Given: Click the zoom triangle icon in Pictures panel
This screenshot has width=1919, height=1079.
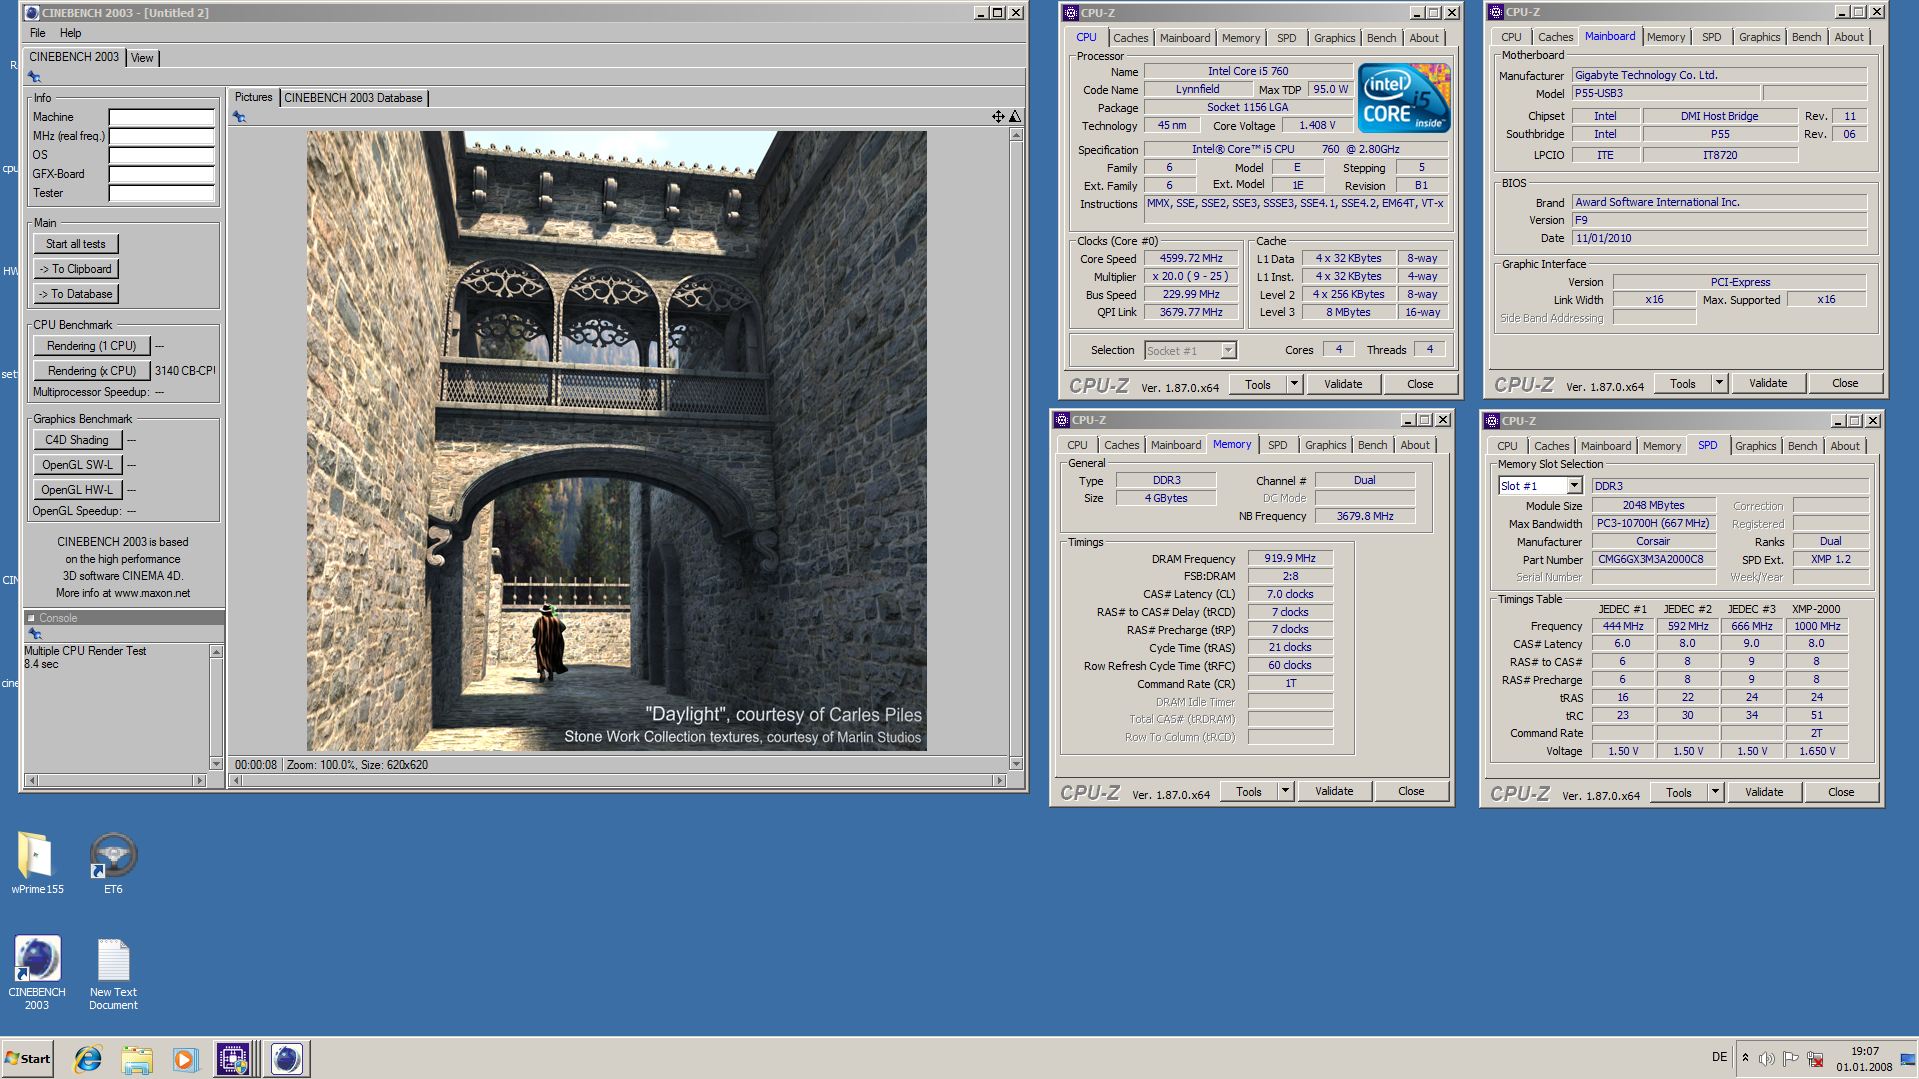Looking at the screenshot, I should 1015,117.
